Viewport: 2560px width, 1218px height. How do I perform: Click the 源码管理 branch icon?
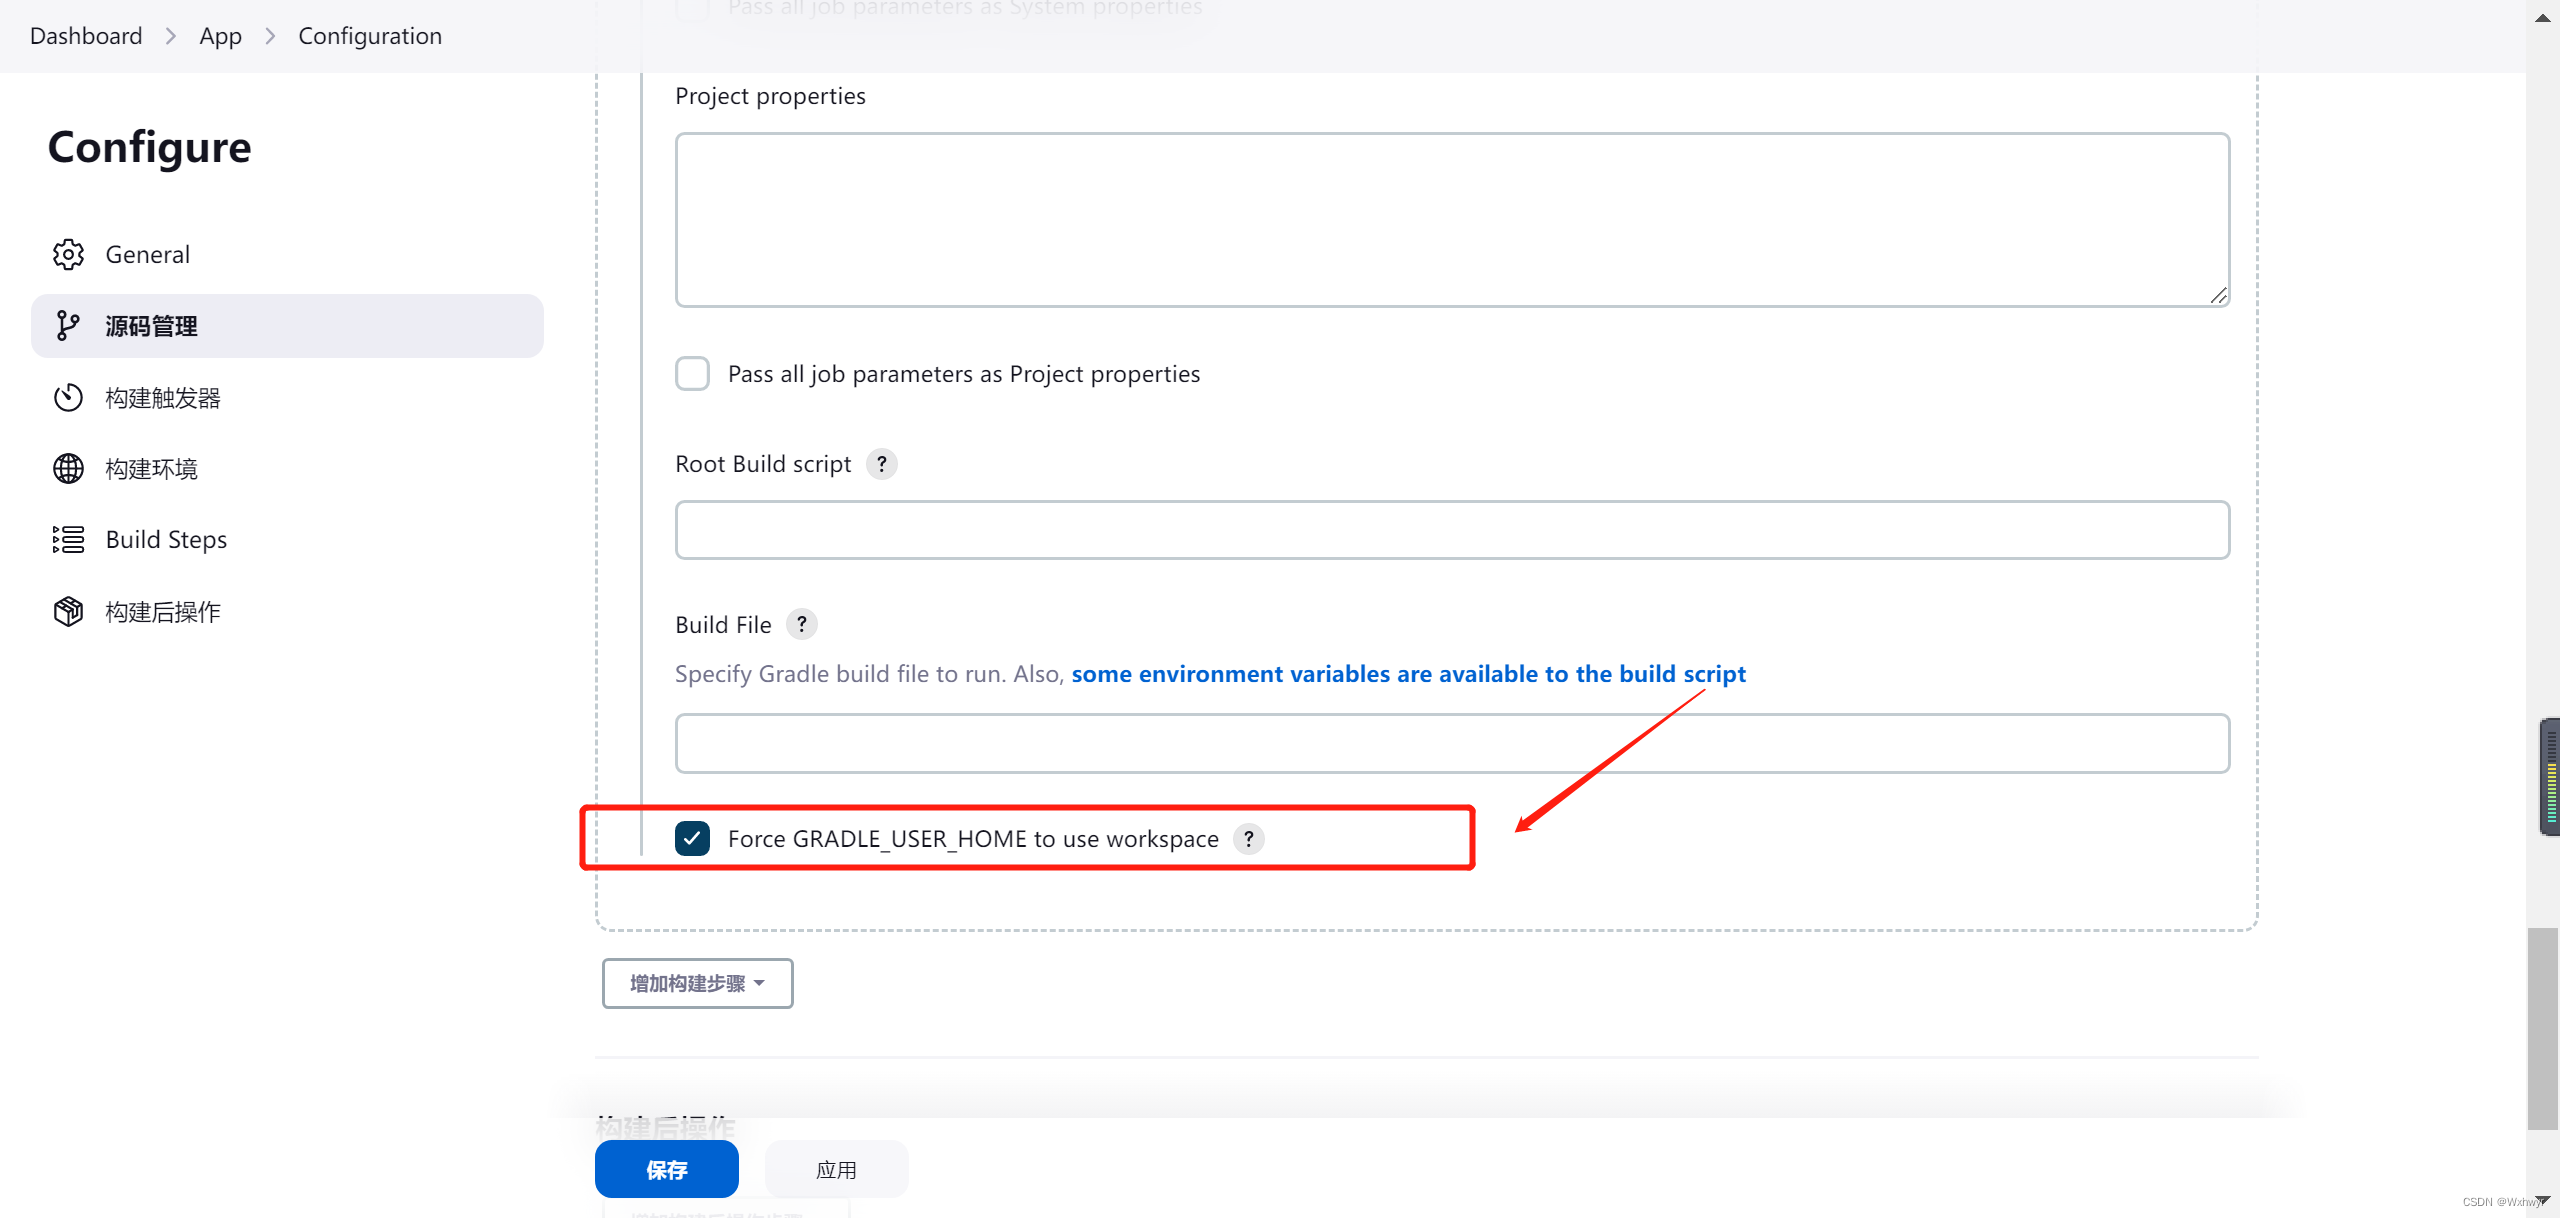point(68,326)
